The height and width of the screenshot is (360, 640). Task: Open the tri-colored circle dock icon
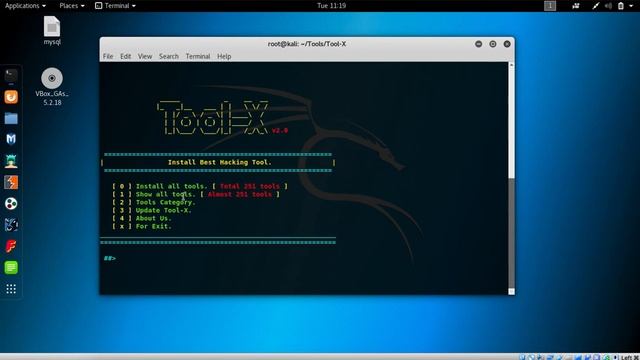[x=11, y=203]
